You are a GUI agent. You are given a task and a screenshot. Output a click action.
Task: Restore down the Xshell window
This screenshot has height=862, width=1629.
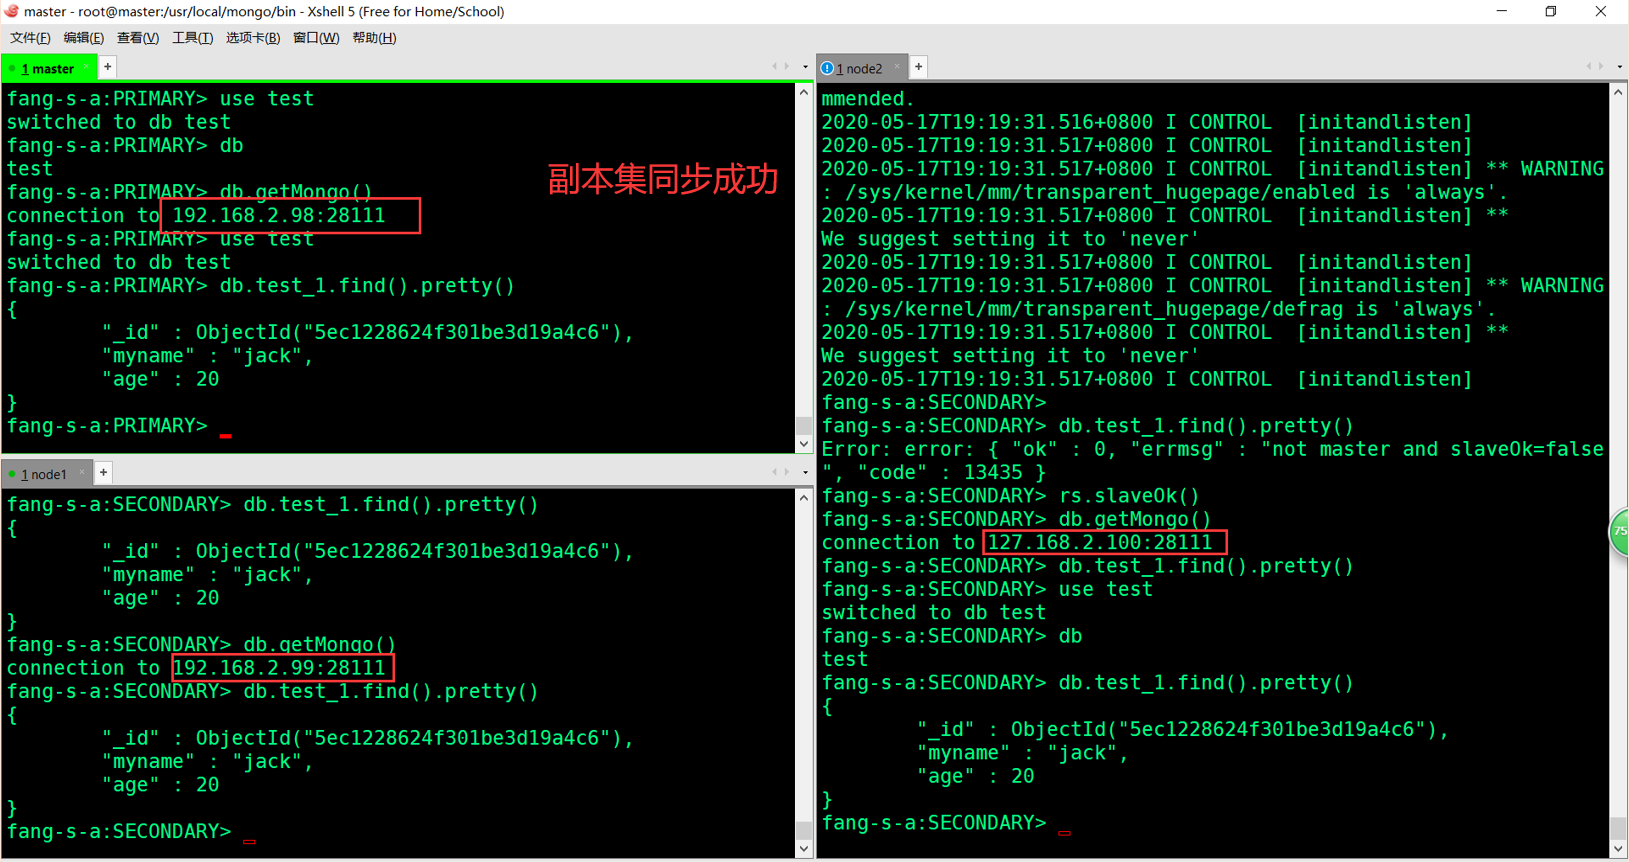click(1551, 11)
